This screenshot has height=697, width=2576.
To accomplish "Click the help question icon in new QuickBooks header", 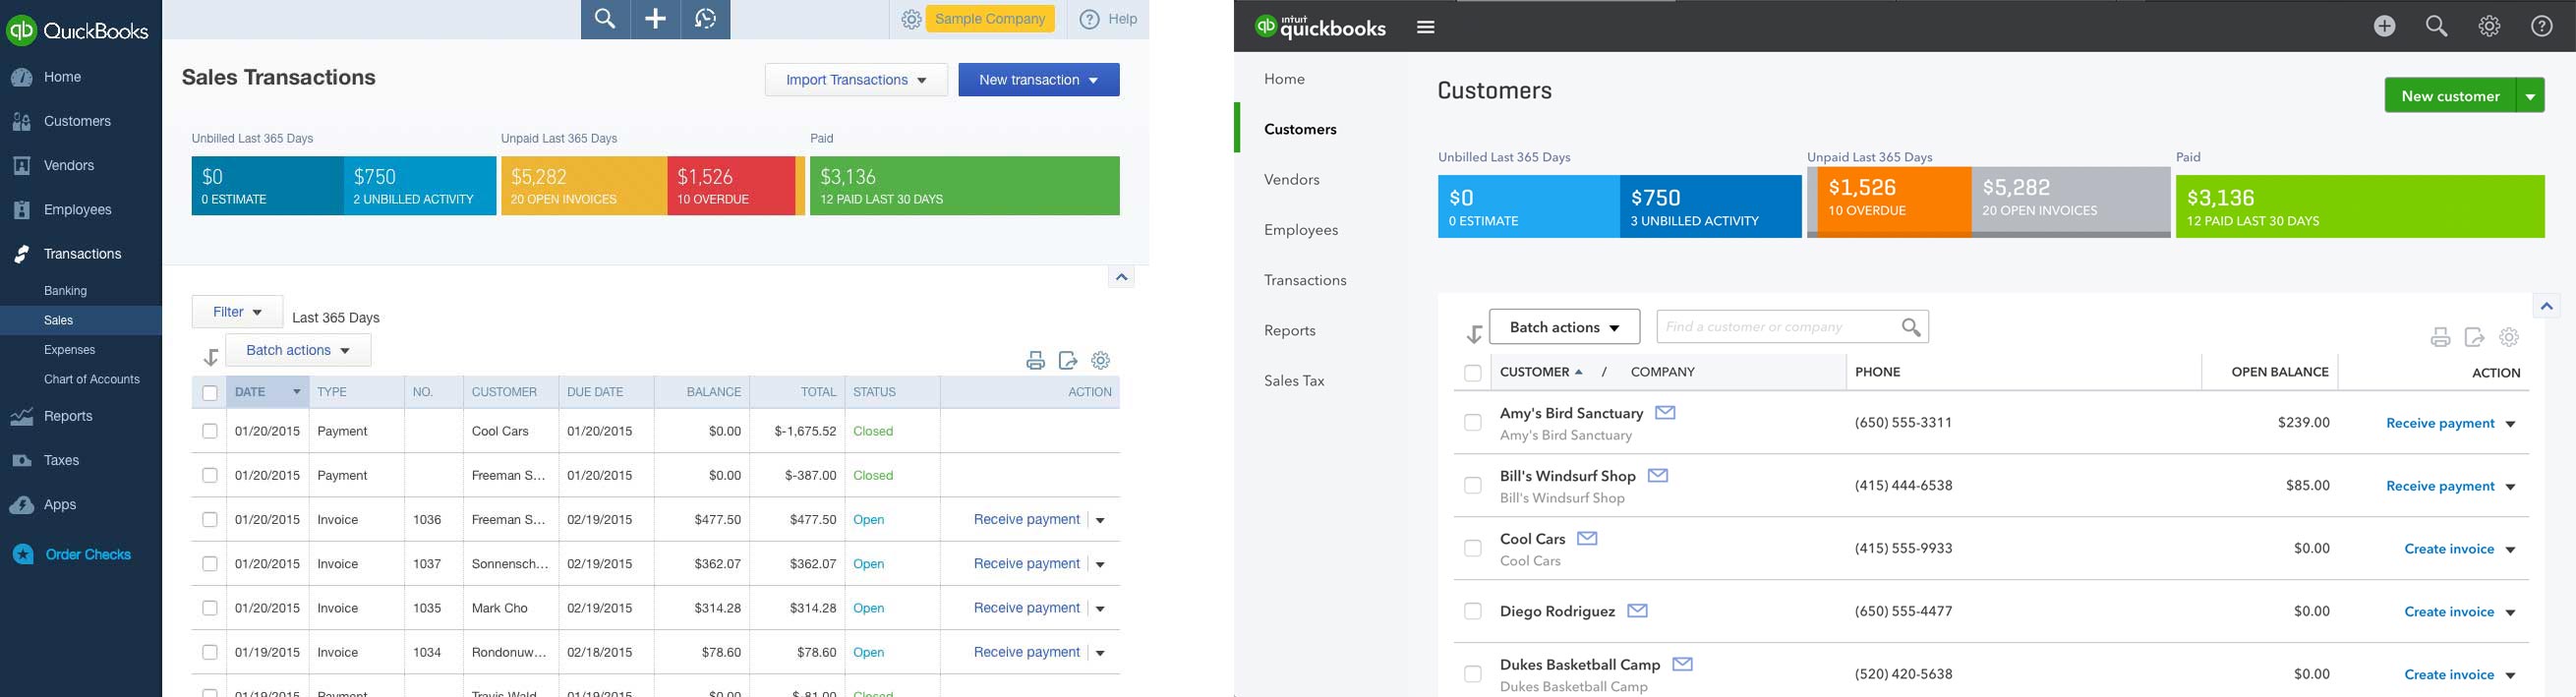I will [2542, 27].
